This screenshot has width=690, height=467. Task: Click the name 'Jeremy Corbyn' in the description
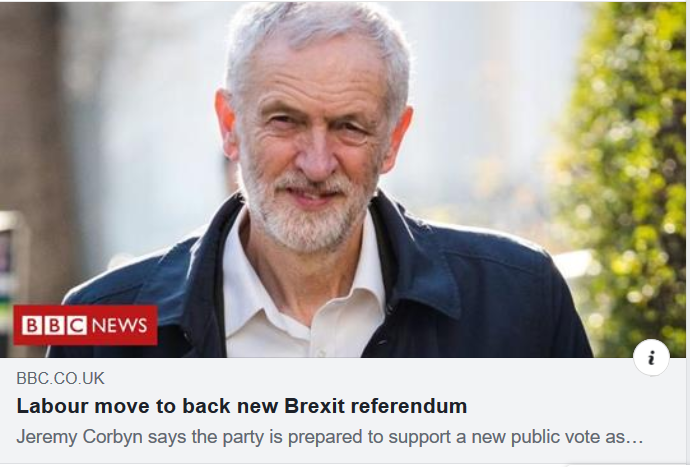click(x=80, y=437)
